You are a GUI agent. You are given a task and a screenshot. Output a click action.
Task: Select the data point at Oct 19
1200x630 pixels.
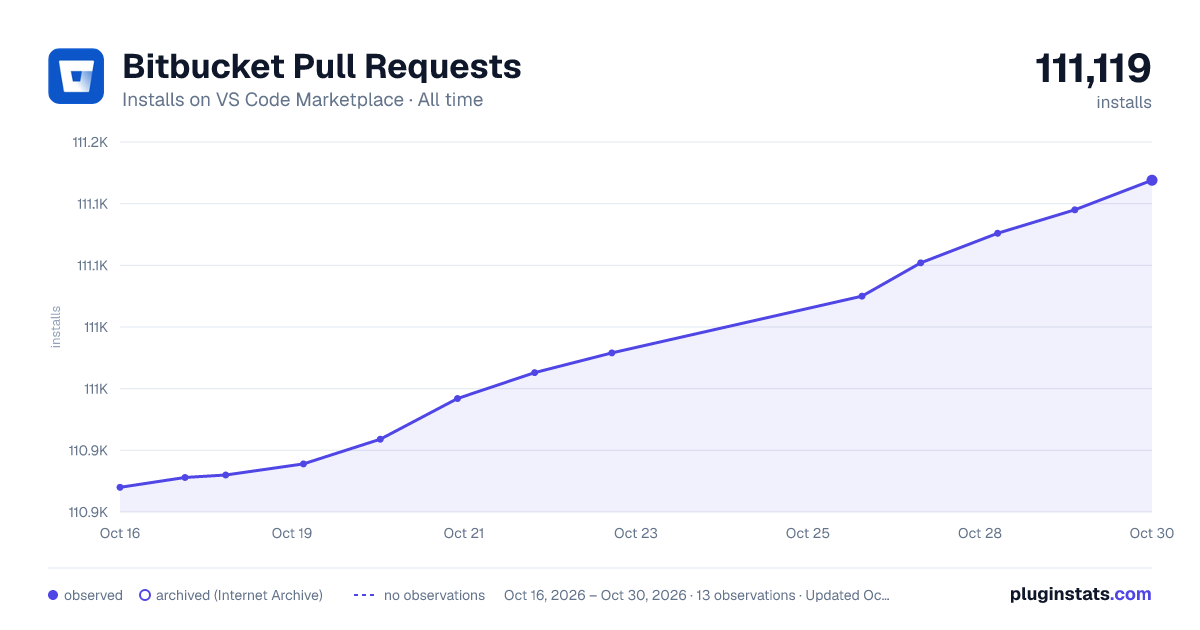(303, 464)
